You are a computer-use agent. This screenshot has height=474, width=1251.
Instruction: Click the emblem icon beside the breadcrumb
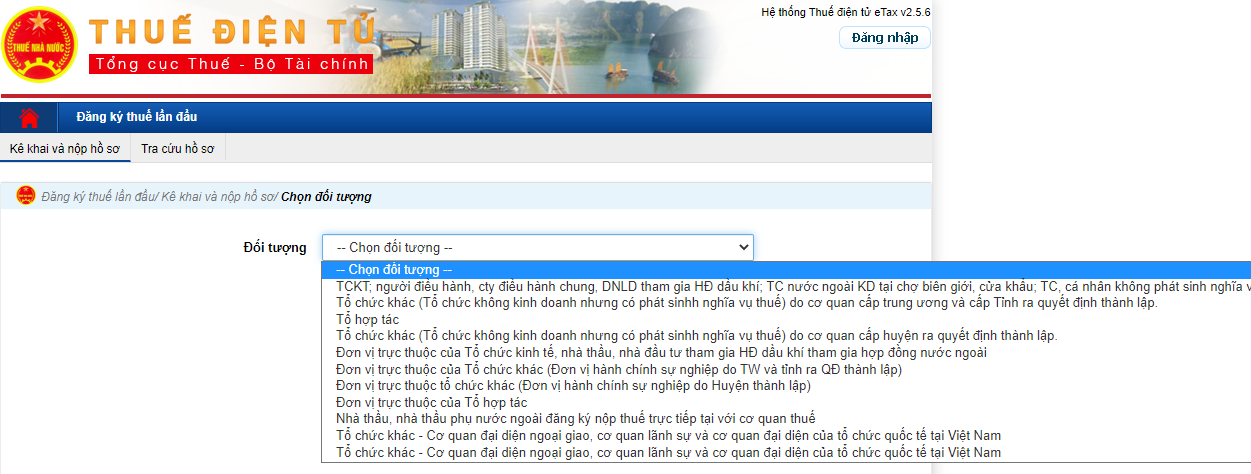pyautogui.click(x=26, y=196)
